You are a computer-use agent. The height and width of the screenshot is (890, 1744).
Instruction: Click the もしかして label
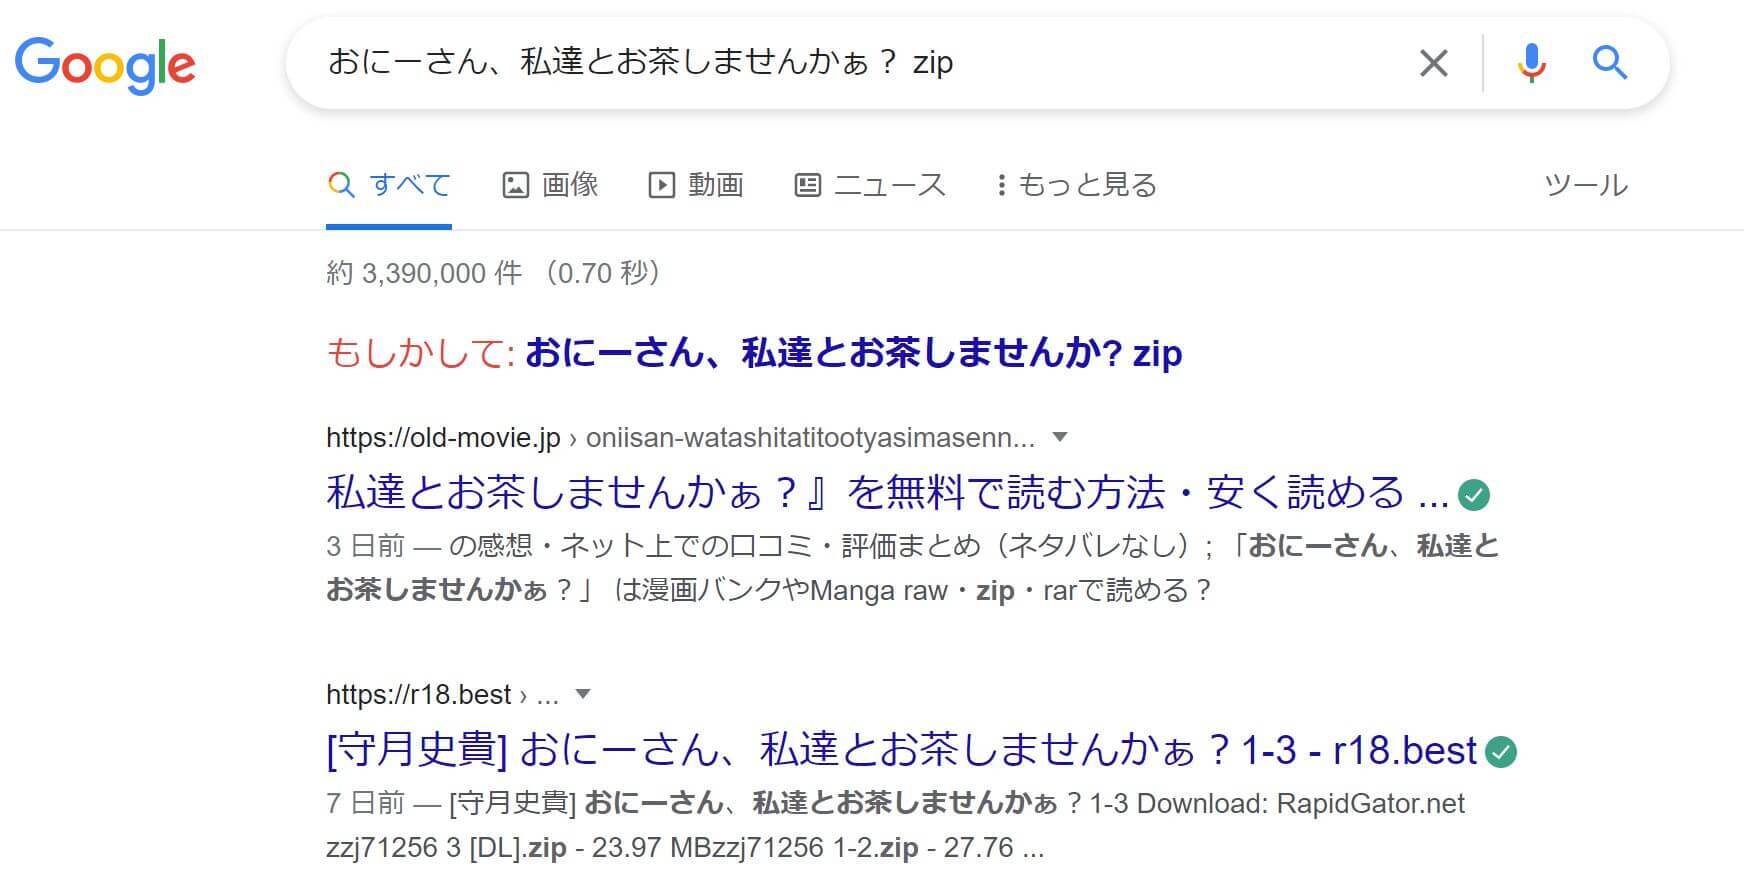pos(420,353)
